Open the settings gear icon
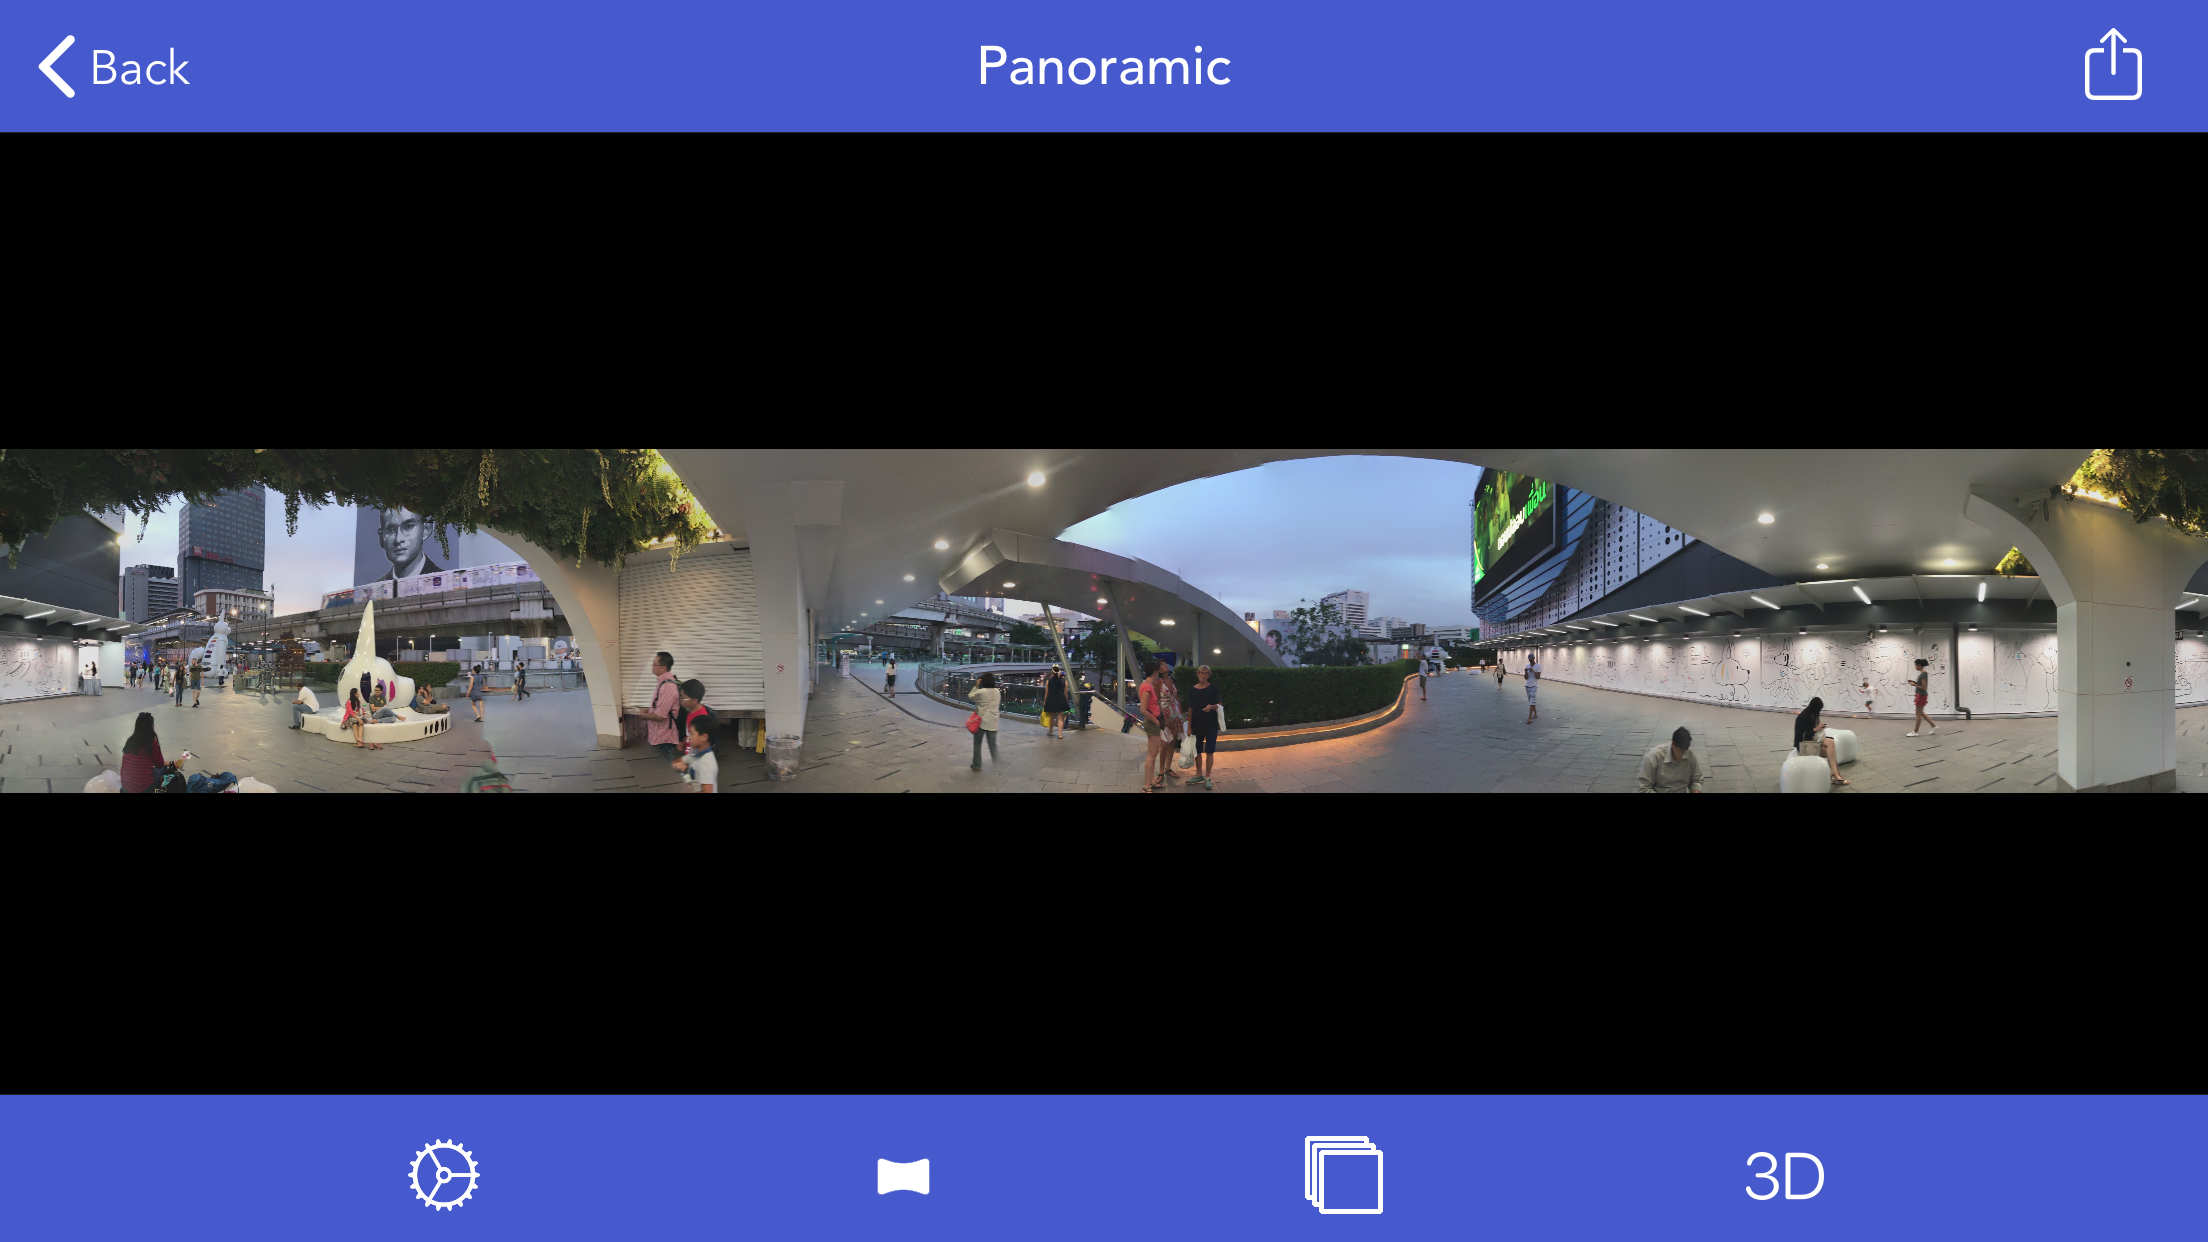Viewport: 2208px width, 1242px height. coord(443,1175)
